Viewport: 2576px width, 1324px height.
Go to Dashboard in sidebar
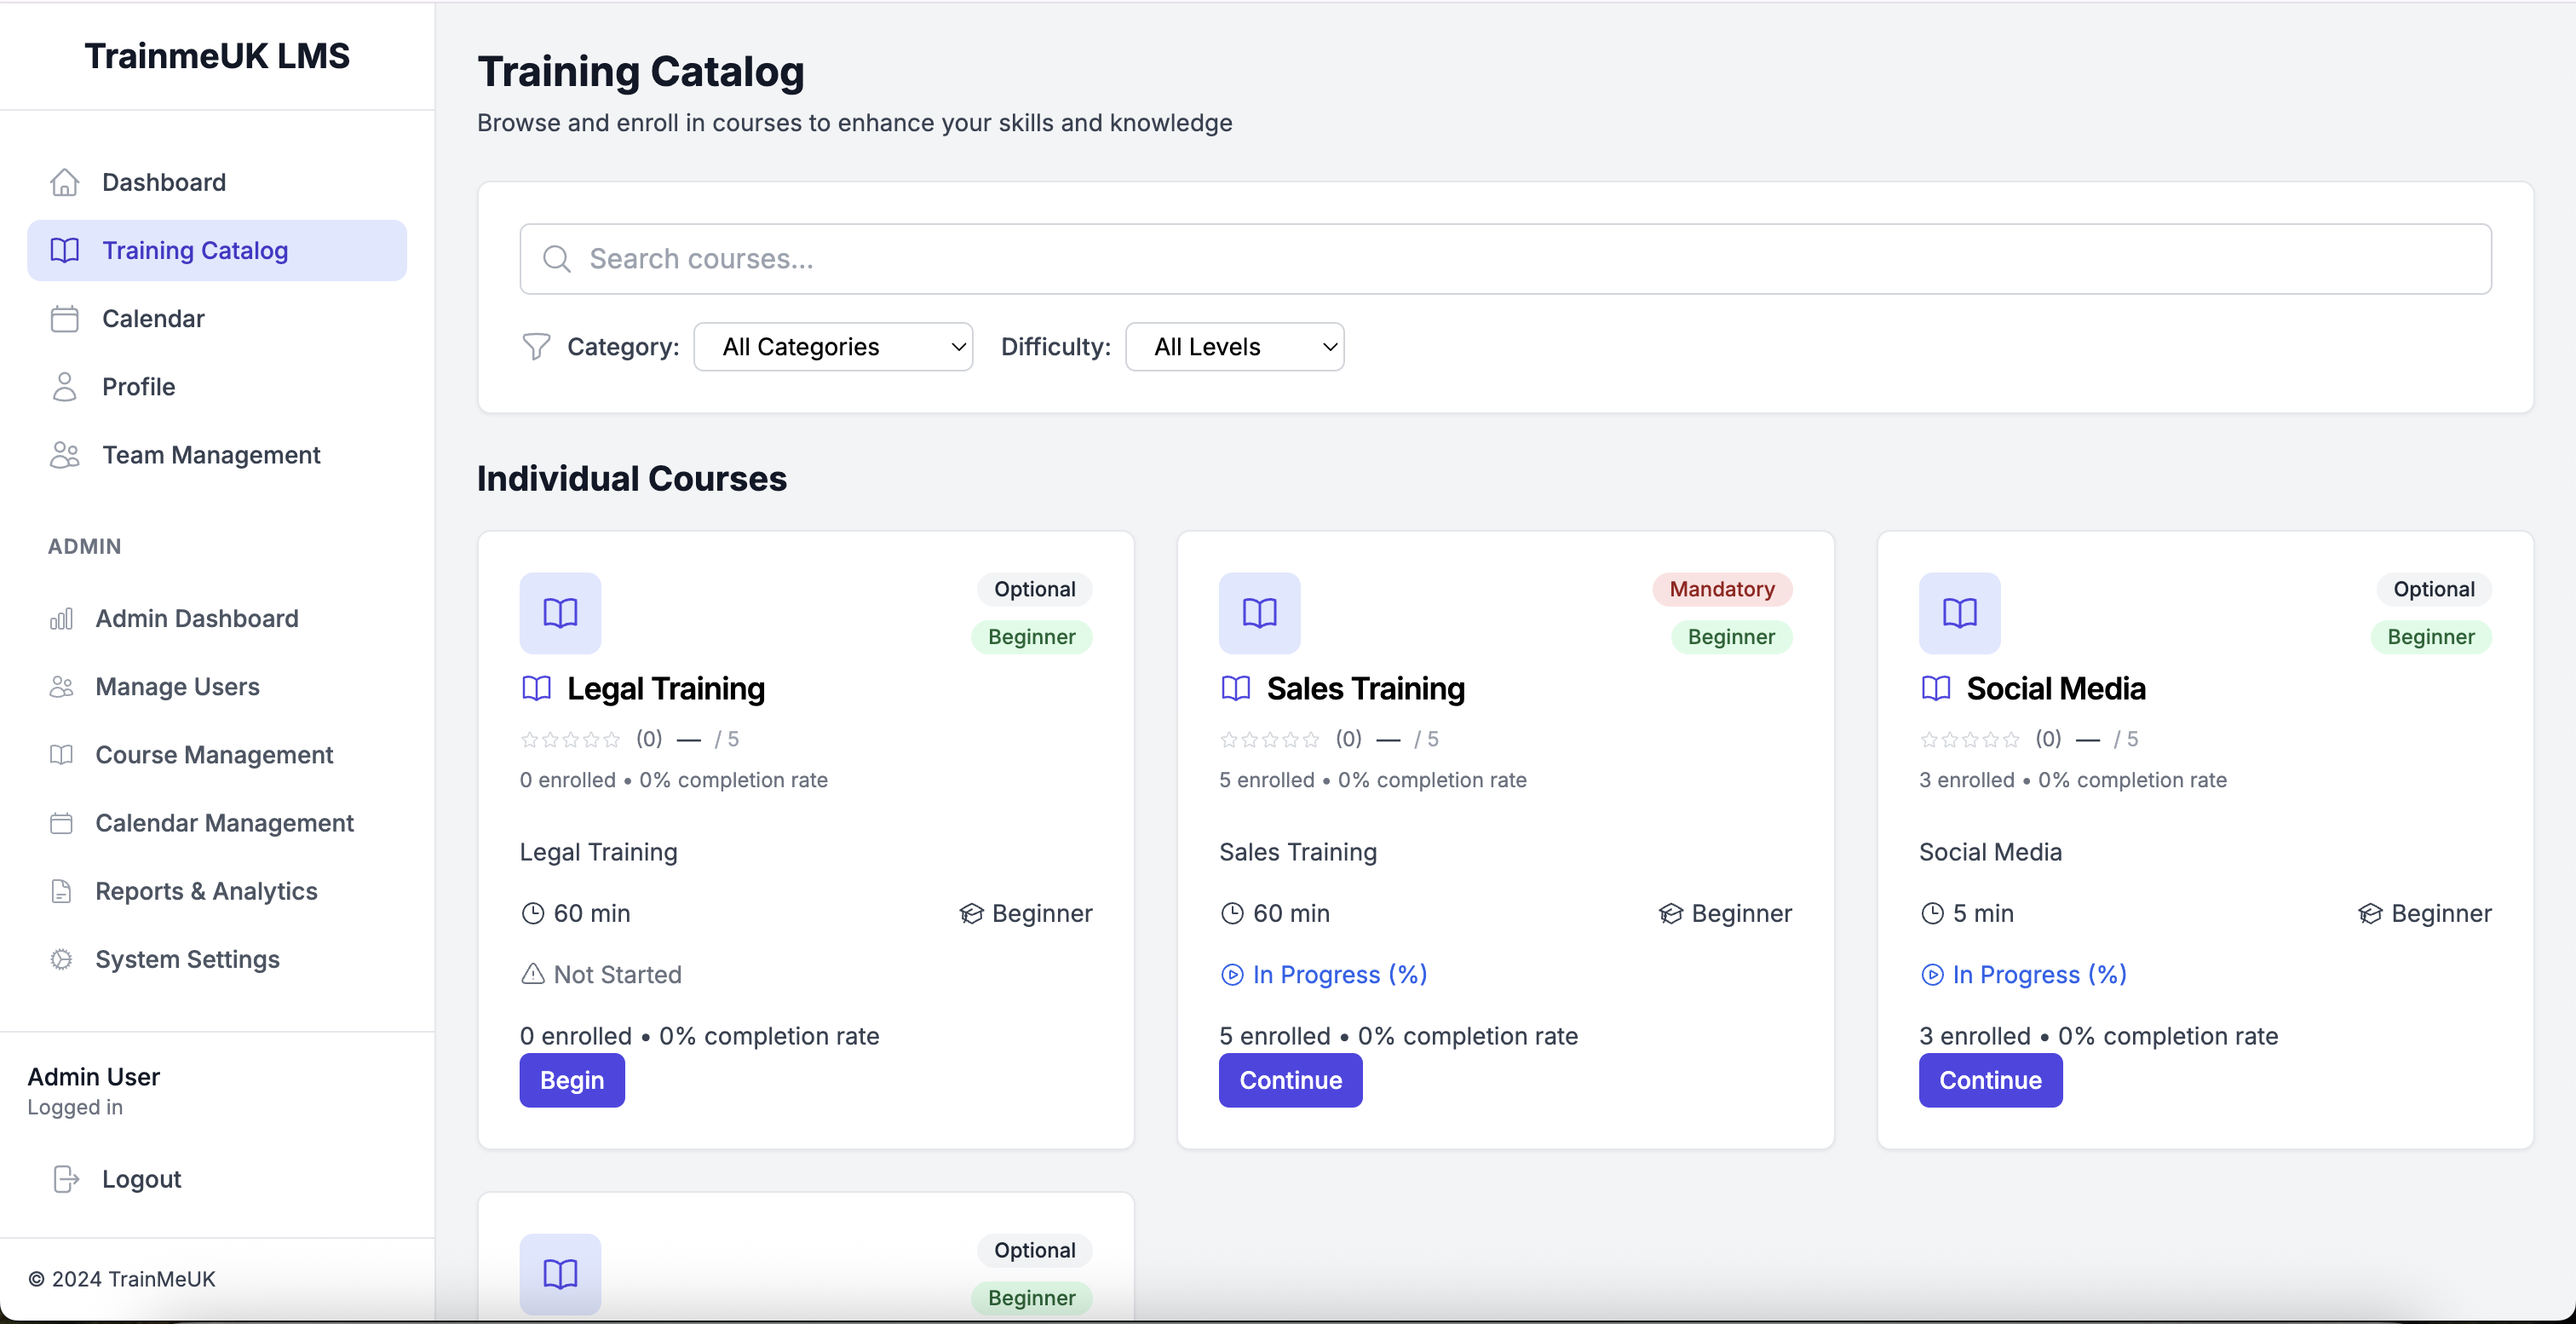click(x=216, y=182)
